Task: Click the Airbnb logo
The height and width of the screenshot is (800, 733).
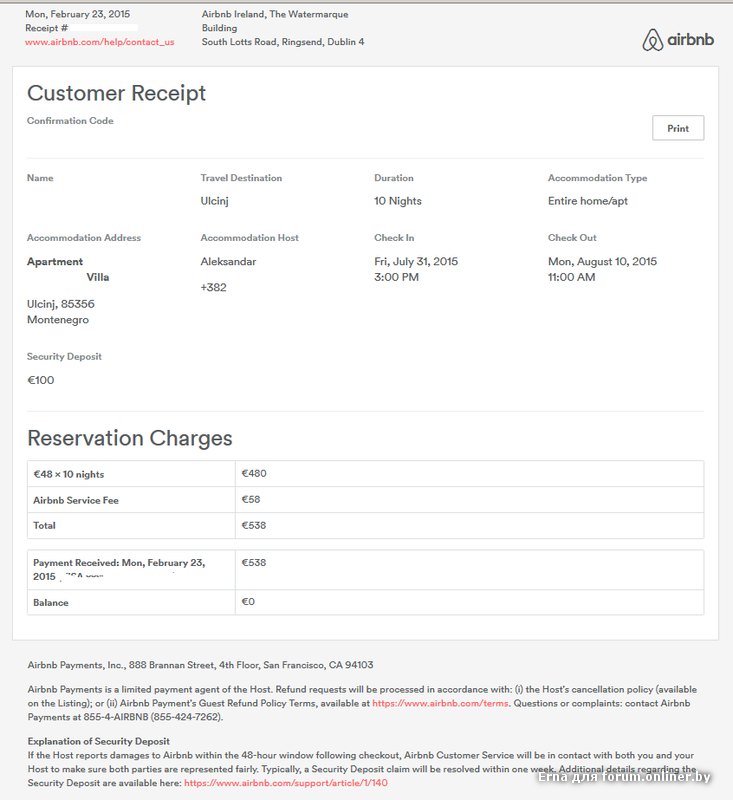Action: click(678, 40)
